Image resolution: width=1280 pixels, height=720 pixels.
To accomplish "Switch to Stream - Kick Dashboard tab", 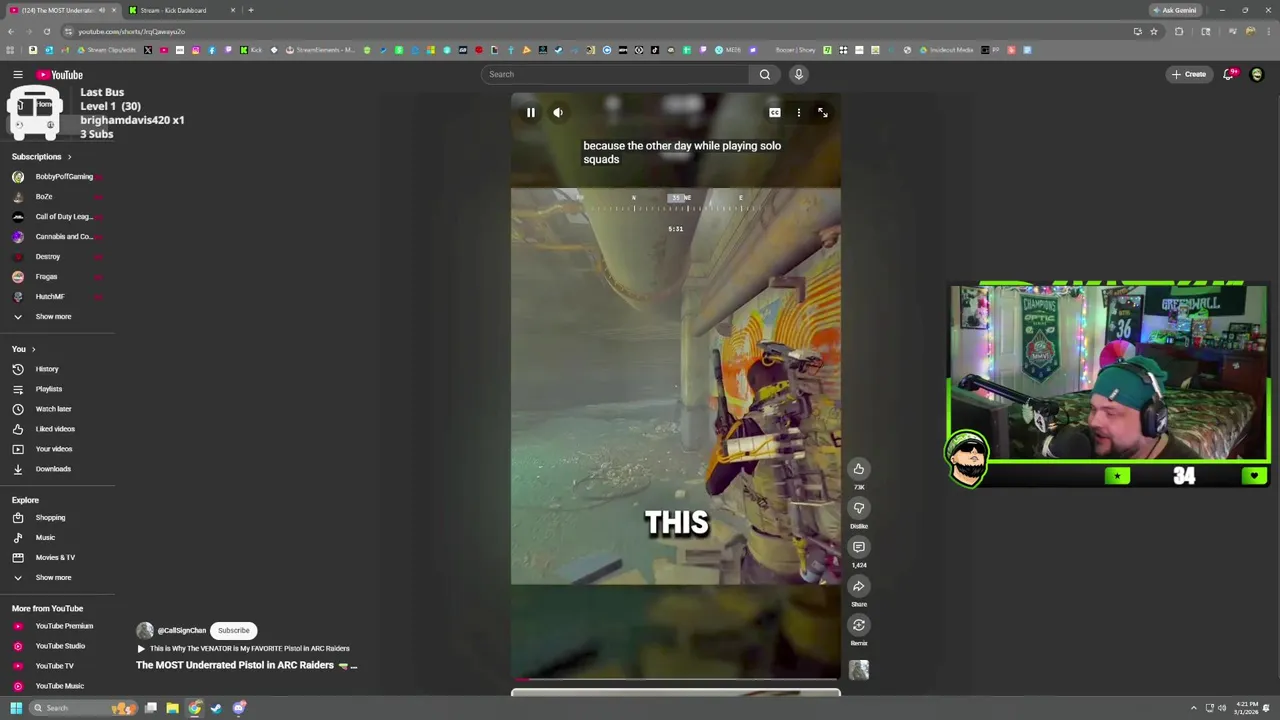I will (x=180, y=10).
